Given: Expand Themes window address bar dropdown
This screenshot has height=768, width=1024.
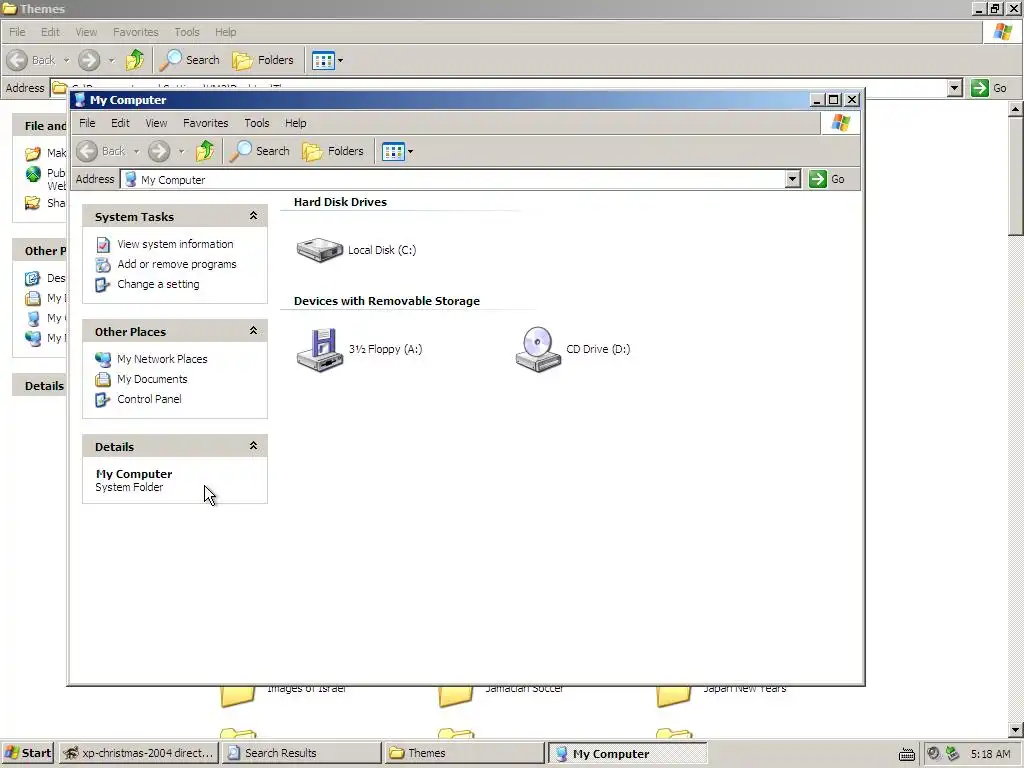Looking at the screenshot, I should point(954,88).
